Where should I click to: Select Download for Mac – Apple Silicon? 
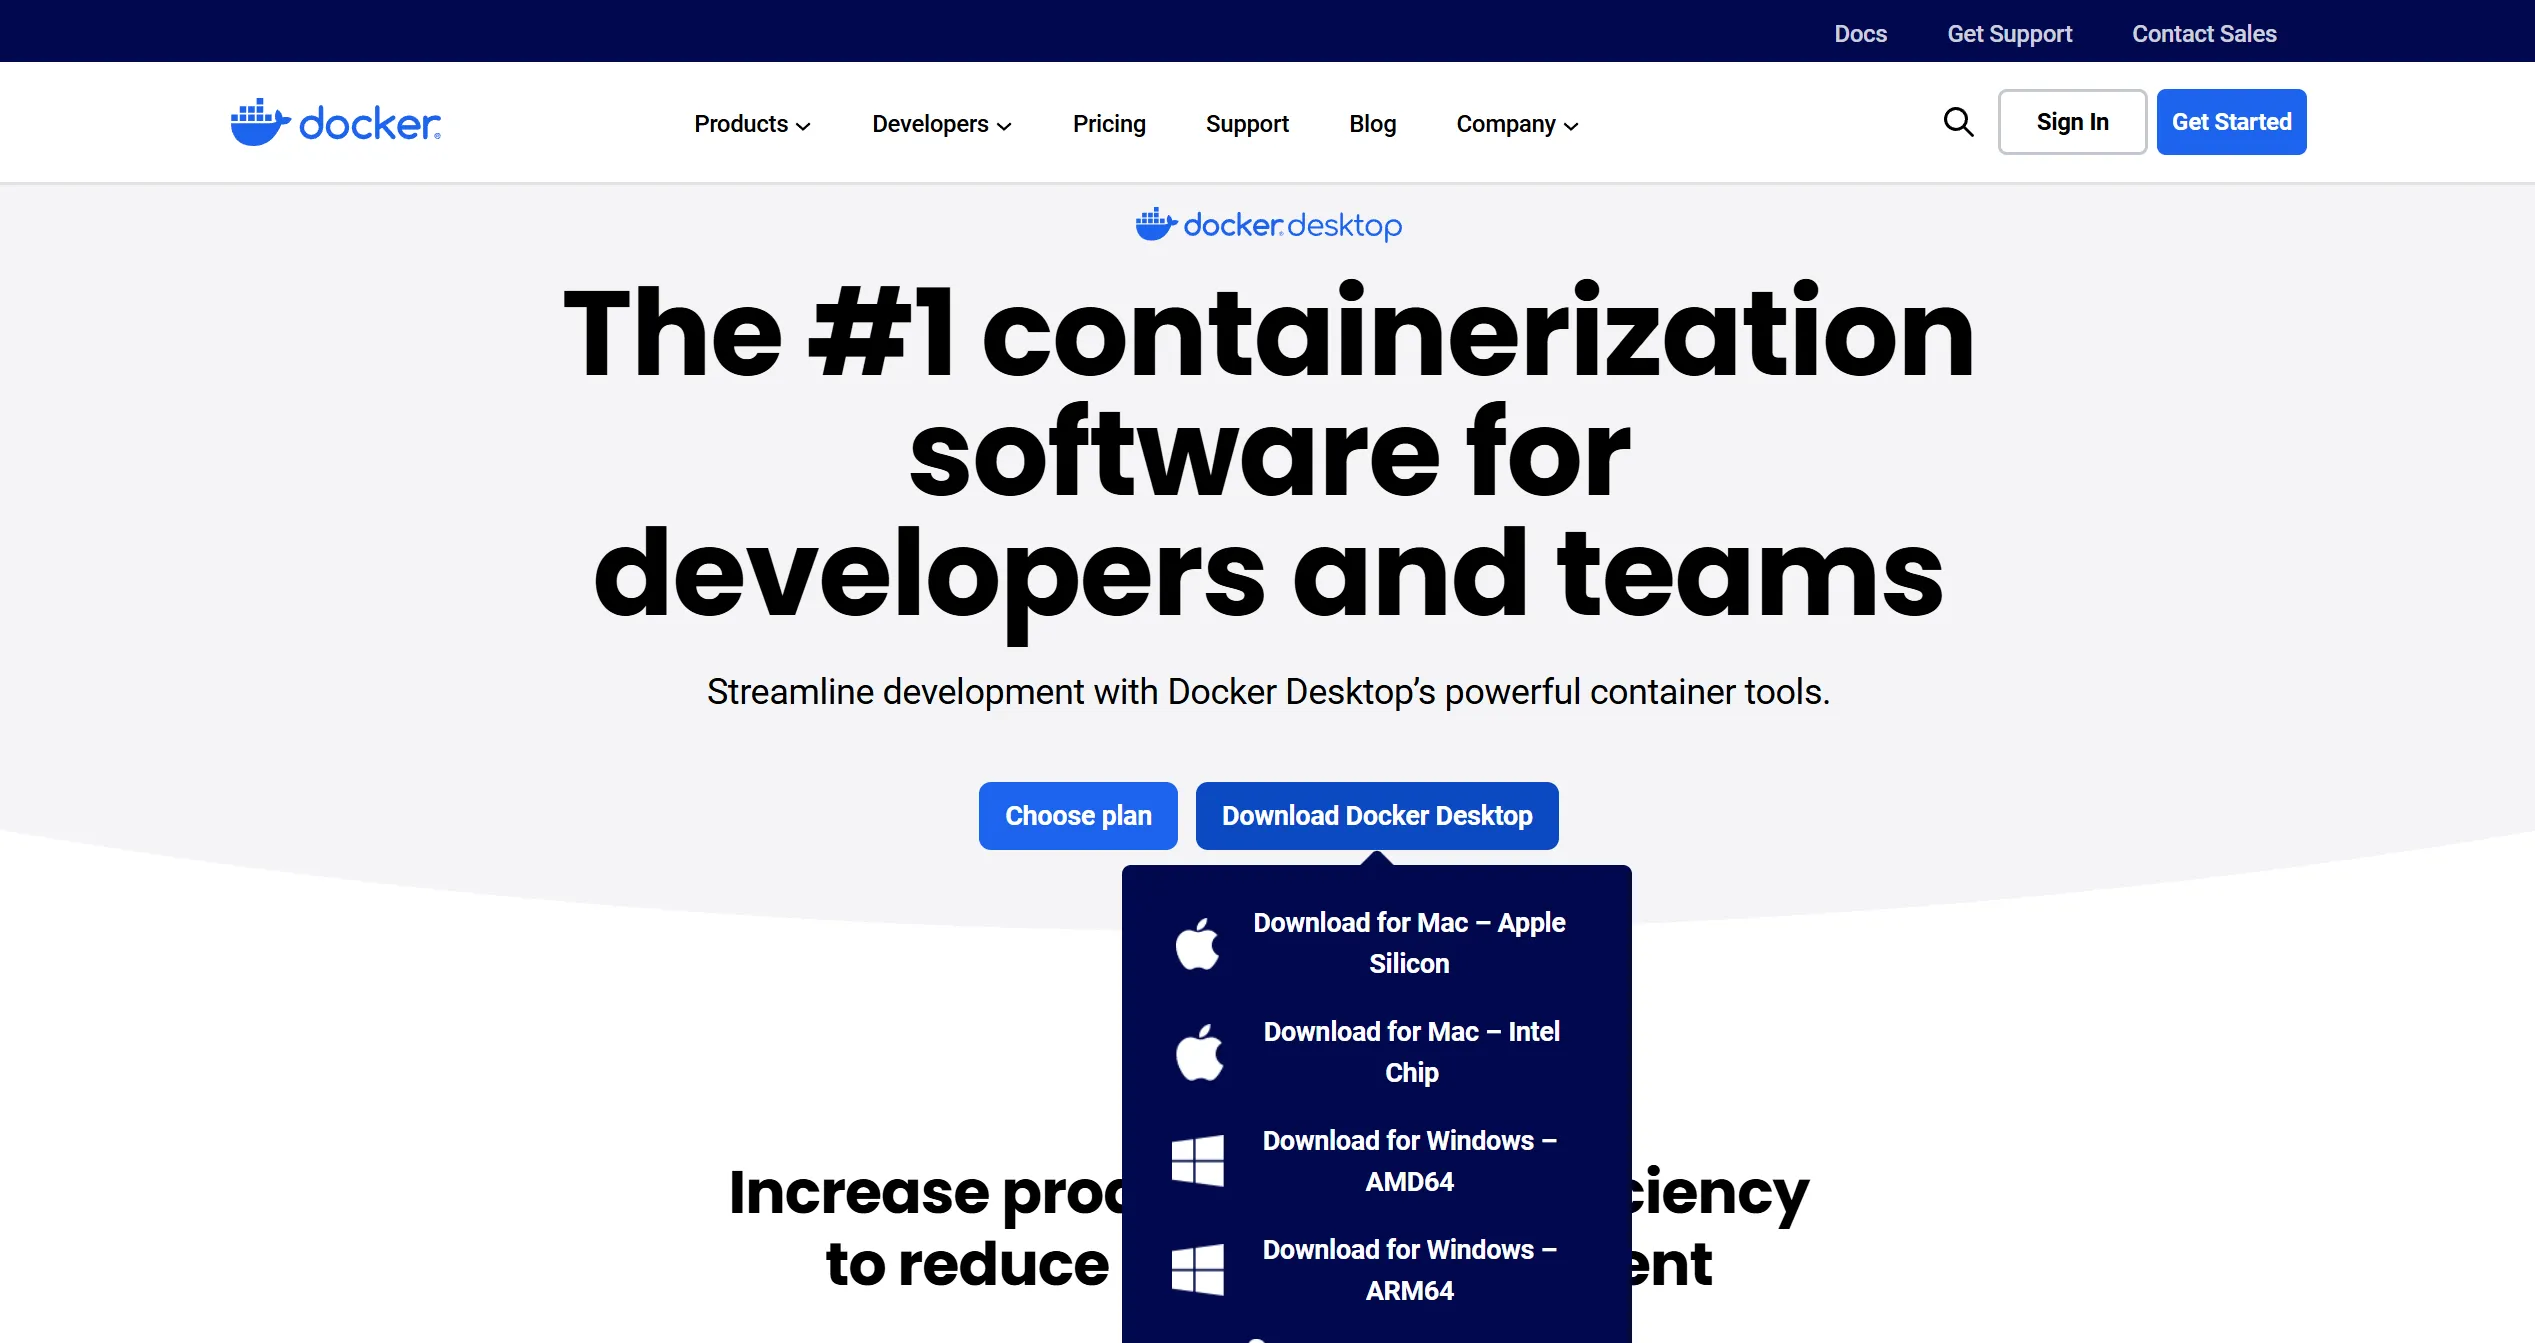tap(1409, 942)
